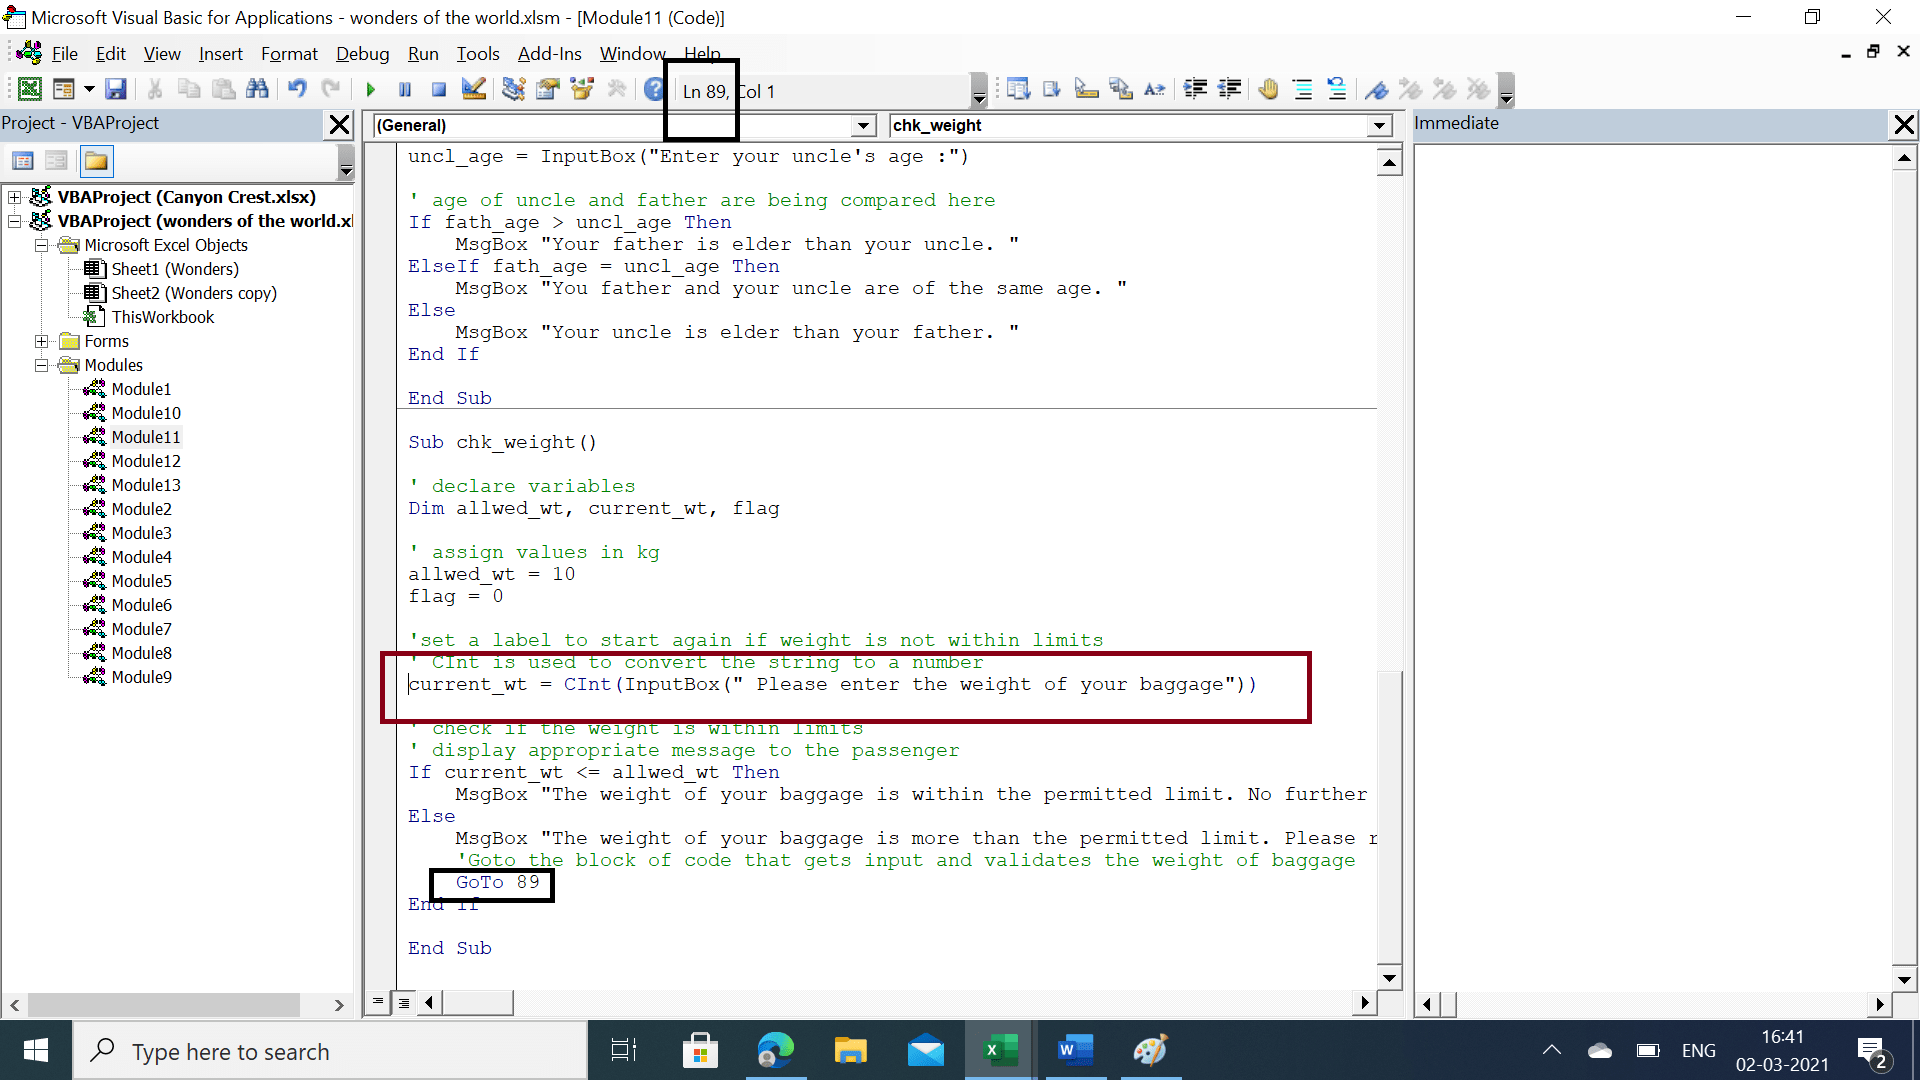The width and height of the screenshot is (1920, 1080).
Task: Run the chk_weight Sub with Run button
Action: (x=371, y=89)
